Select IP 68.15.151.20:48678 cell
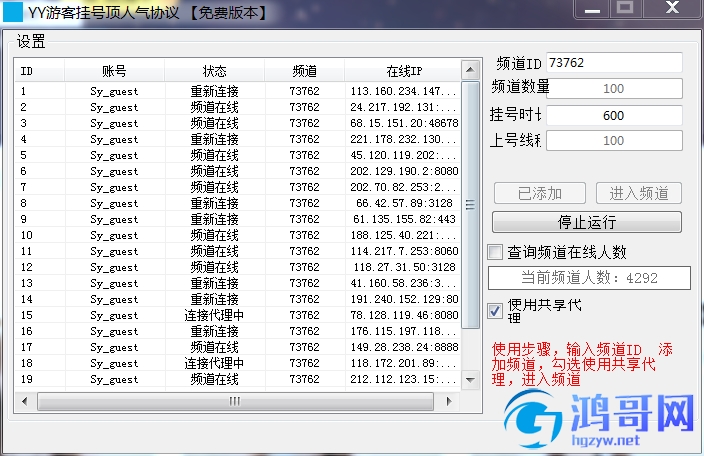 (403, 123)
